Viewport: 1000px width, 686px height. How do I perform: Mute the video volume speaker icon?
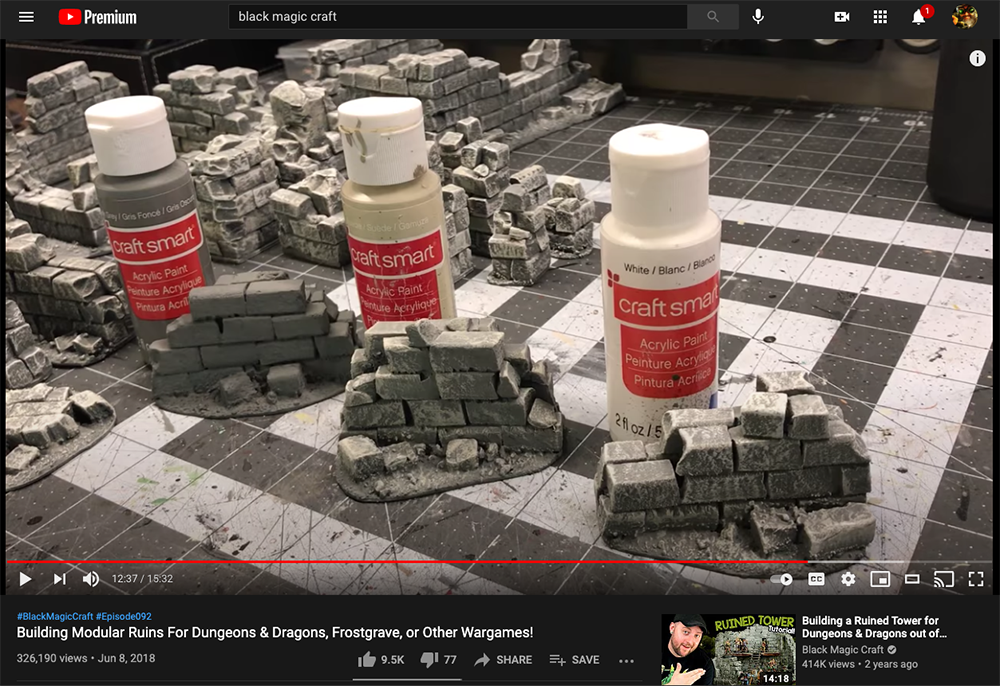pyautogui.click(x=91, y=579)
